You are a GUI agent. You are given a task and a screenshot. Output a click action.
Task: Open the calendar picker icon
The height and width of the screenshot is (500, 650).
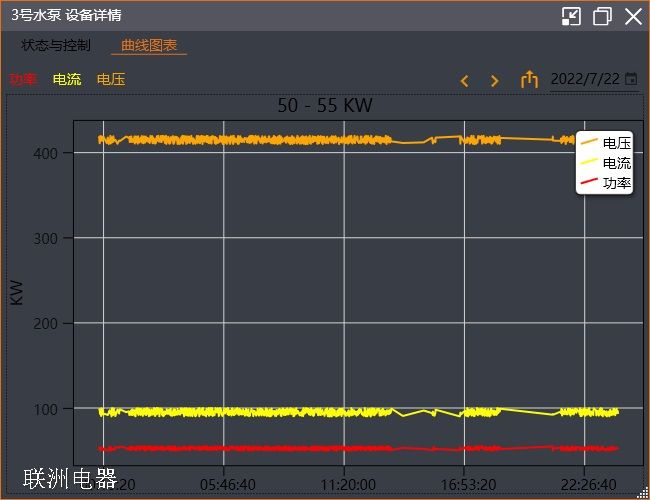(630, 79)
